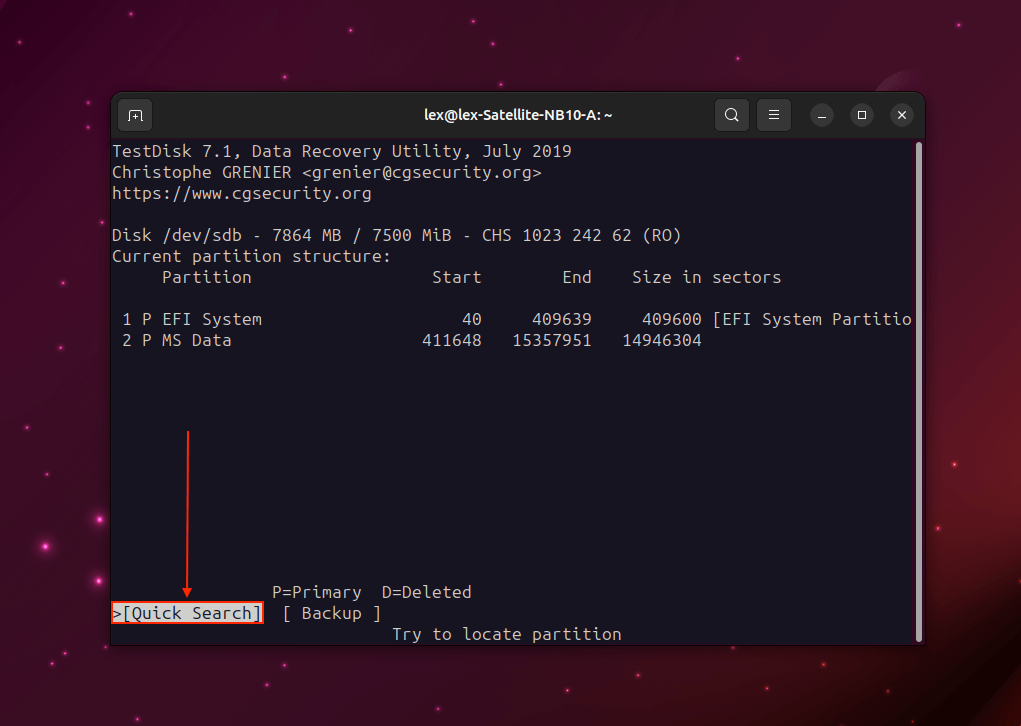Minimize the terminal window
The width and height of the screenshot is (1021, 726).
pos(822,115)
